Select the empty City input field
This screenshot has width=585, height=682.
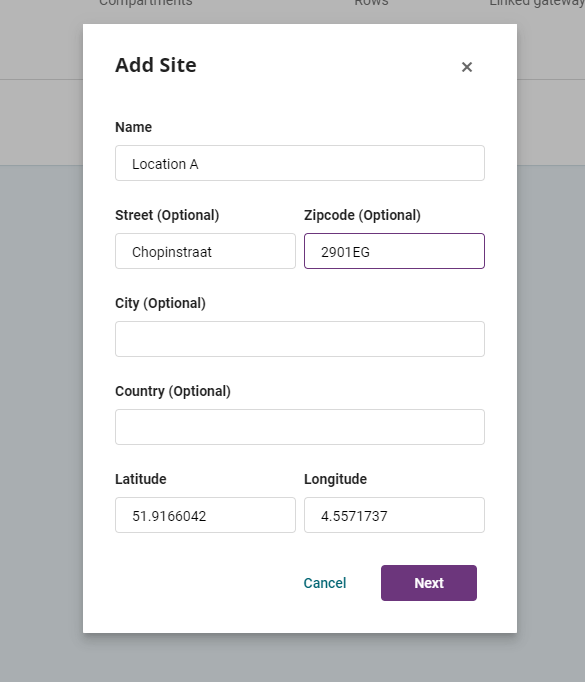click(x=300, y=339)
